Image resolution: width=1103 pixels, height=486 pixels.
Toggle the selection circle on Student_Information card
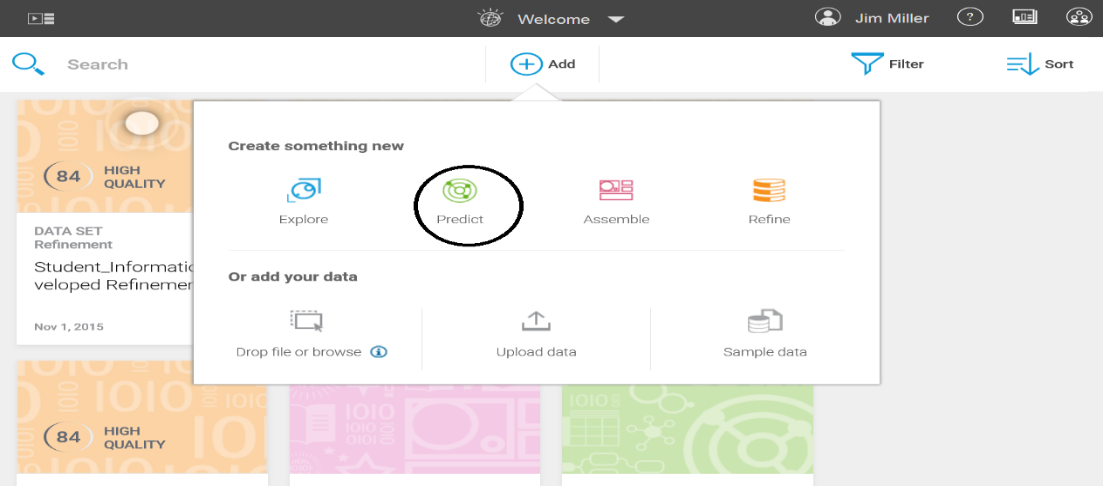(x=142, y=124)
